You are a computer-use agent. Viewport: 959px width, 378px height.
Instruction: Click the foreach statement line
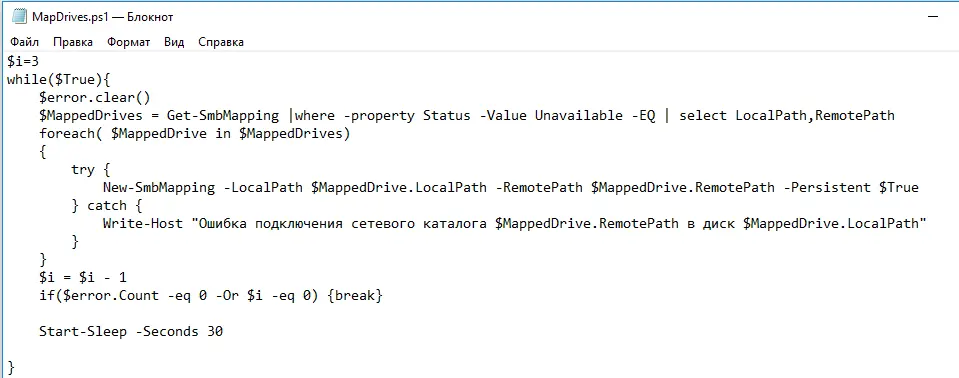pos(194,133)
